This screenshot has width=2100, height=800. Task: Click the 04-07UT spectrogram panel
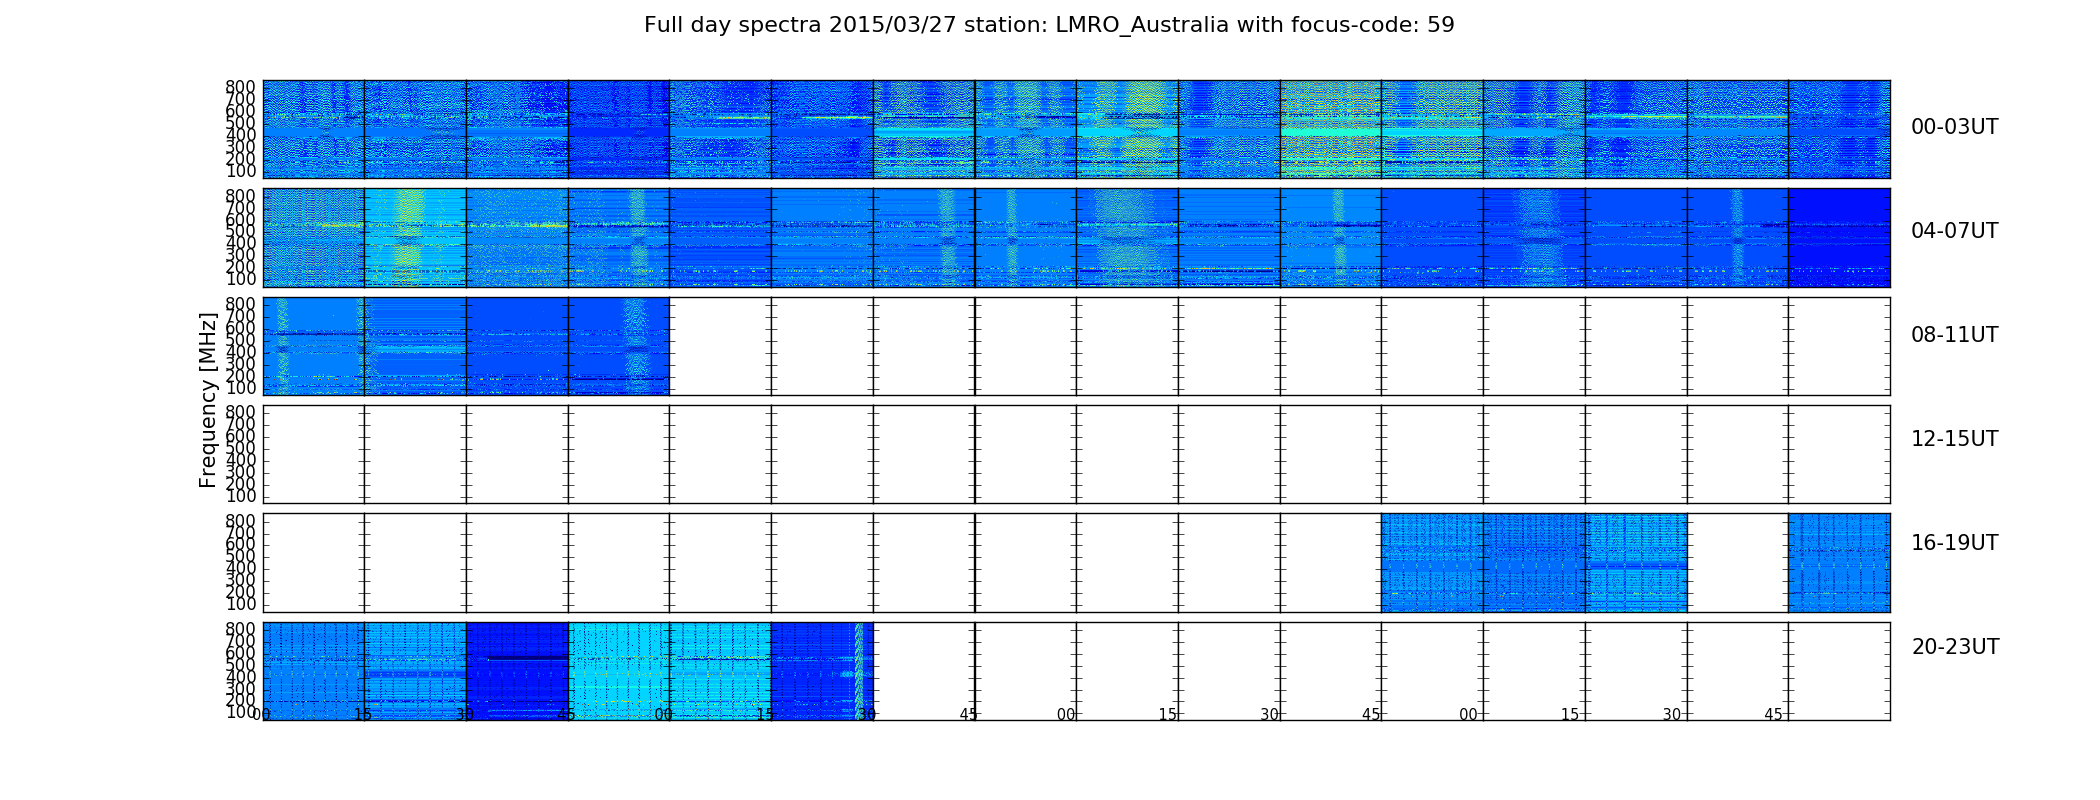1076,237
